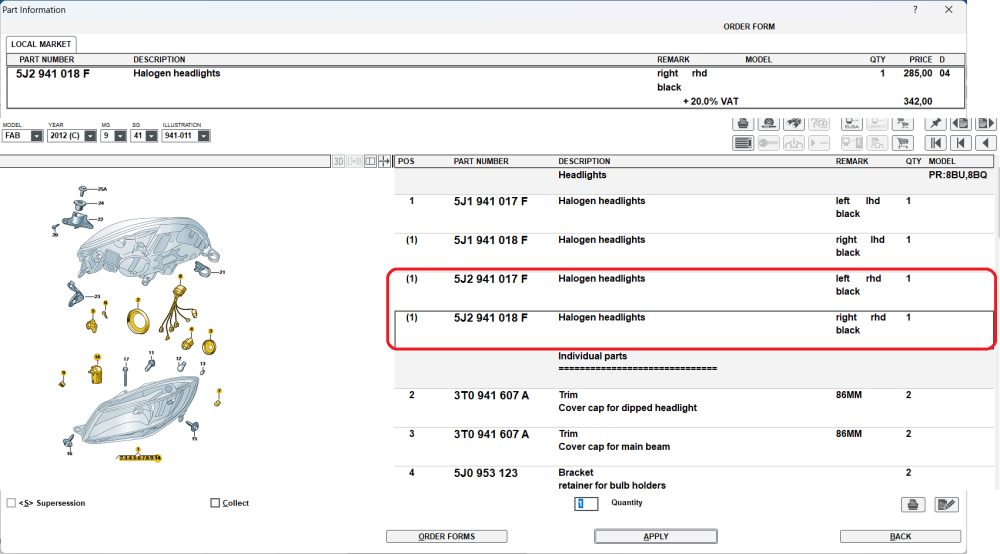Click the 342,00 price with VAT
Image resolution: width=1000 pixels, height=554 pixels.
point(918,101)
